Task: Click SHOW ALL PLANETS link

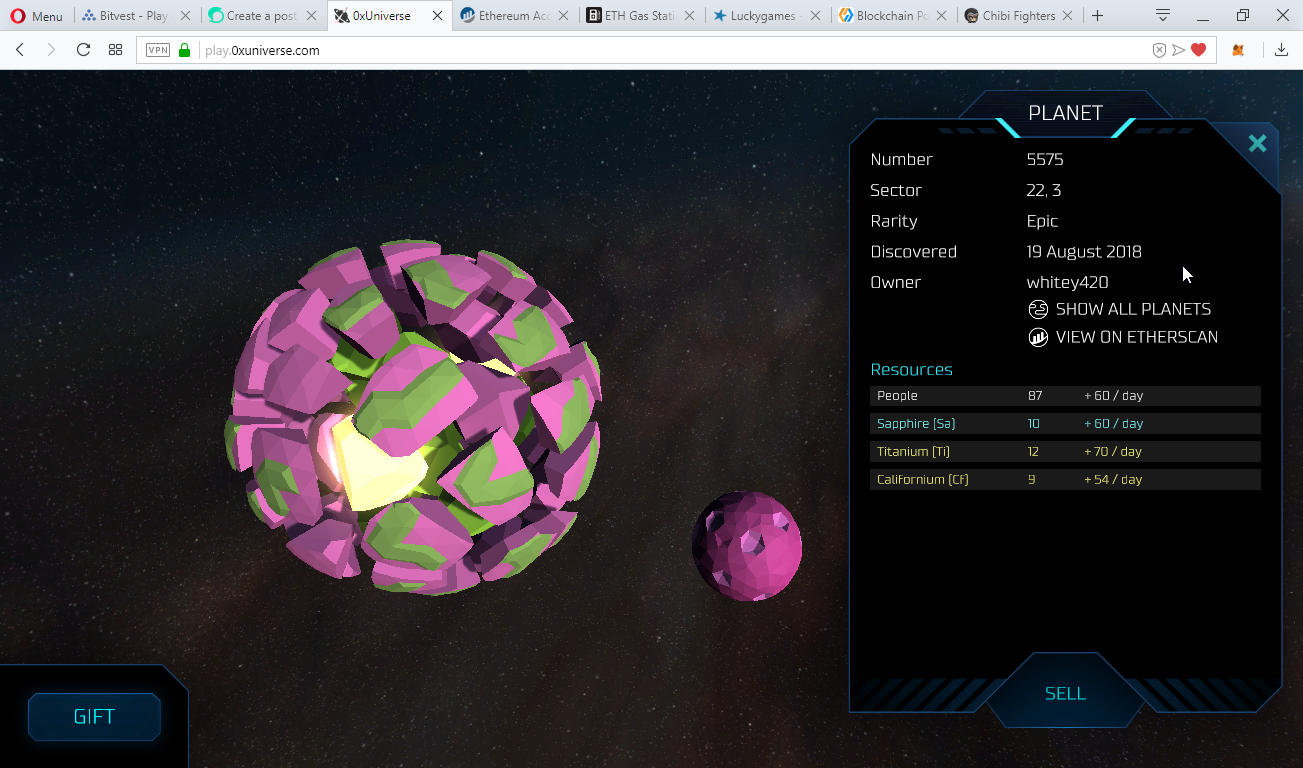Action: [1133, 309]
